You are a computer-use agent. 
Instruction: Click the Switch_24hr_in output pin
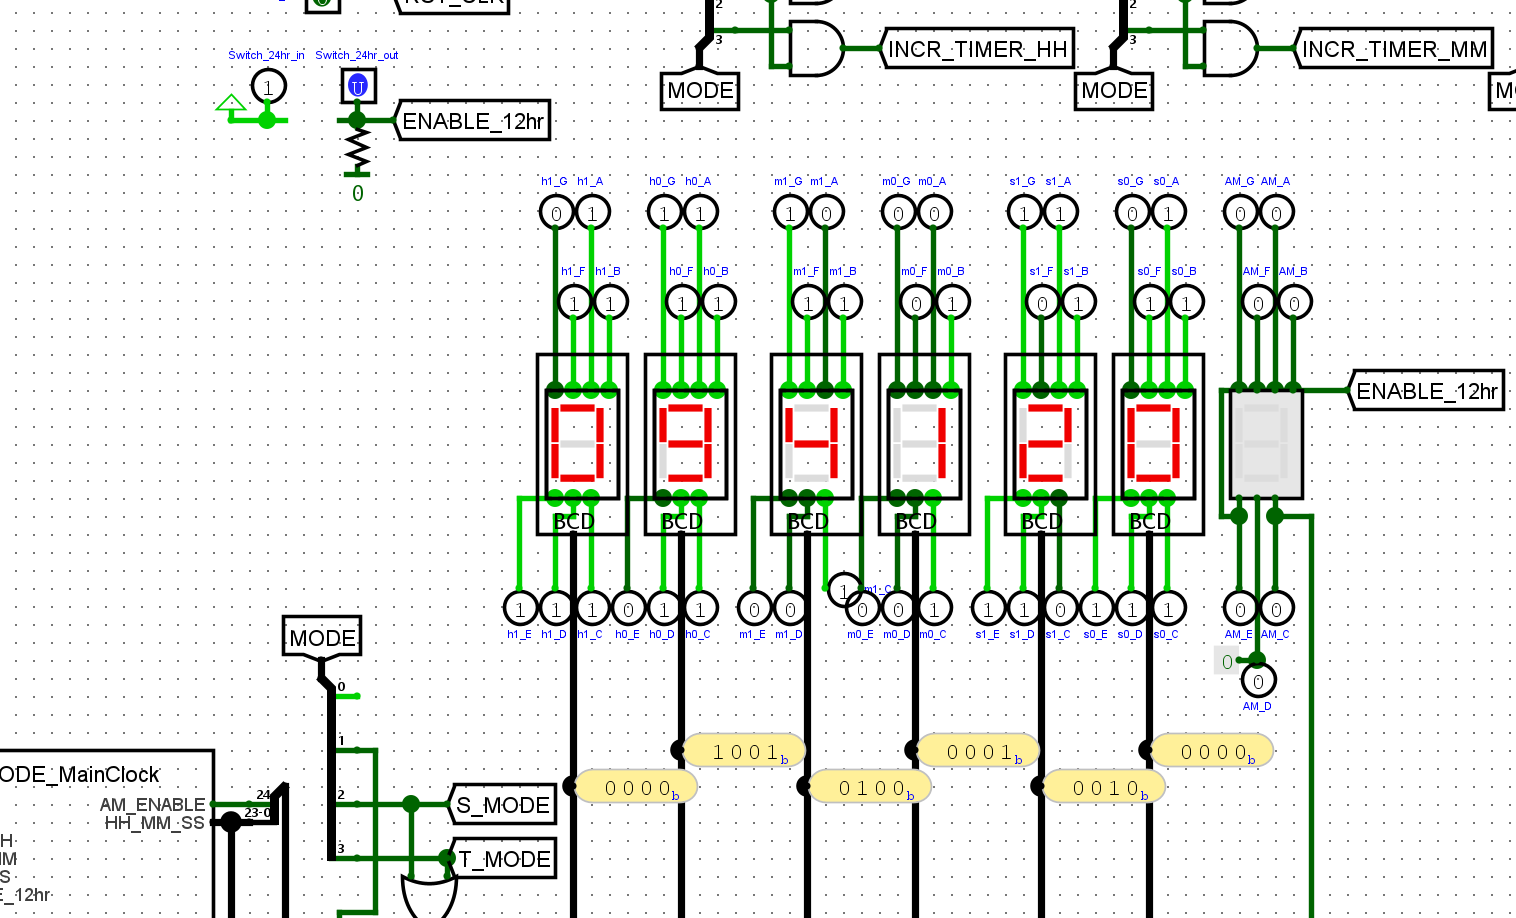[x=267, y=87]
